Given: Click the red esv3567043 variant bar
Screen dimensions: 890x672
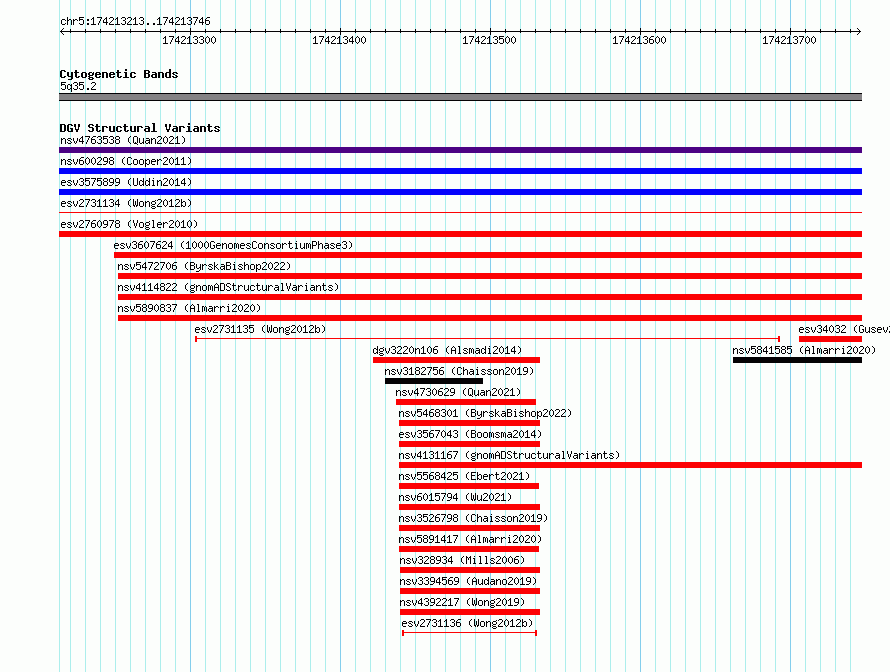Looking at the screenshot, I should (x=469, y=444).
